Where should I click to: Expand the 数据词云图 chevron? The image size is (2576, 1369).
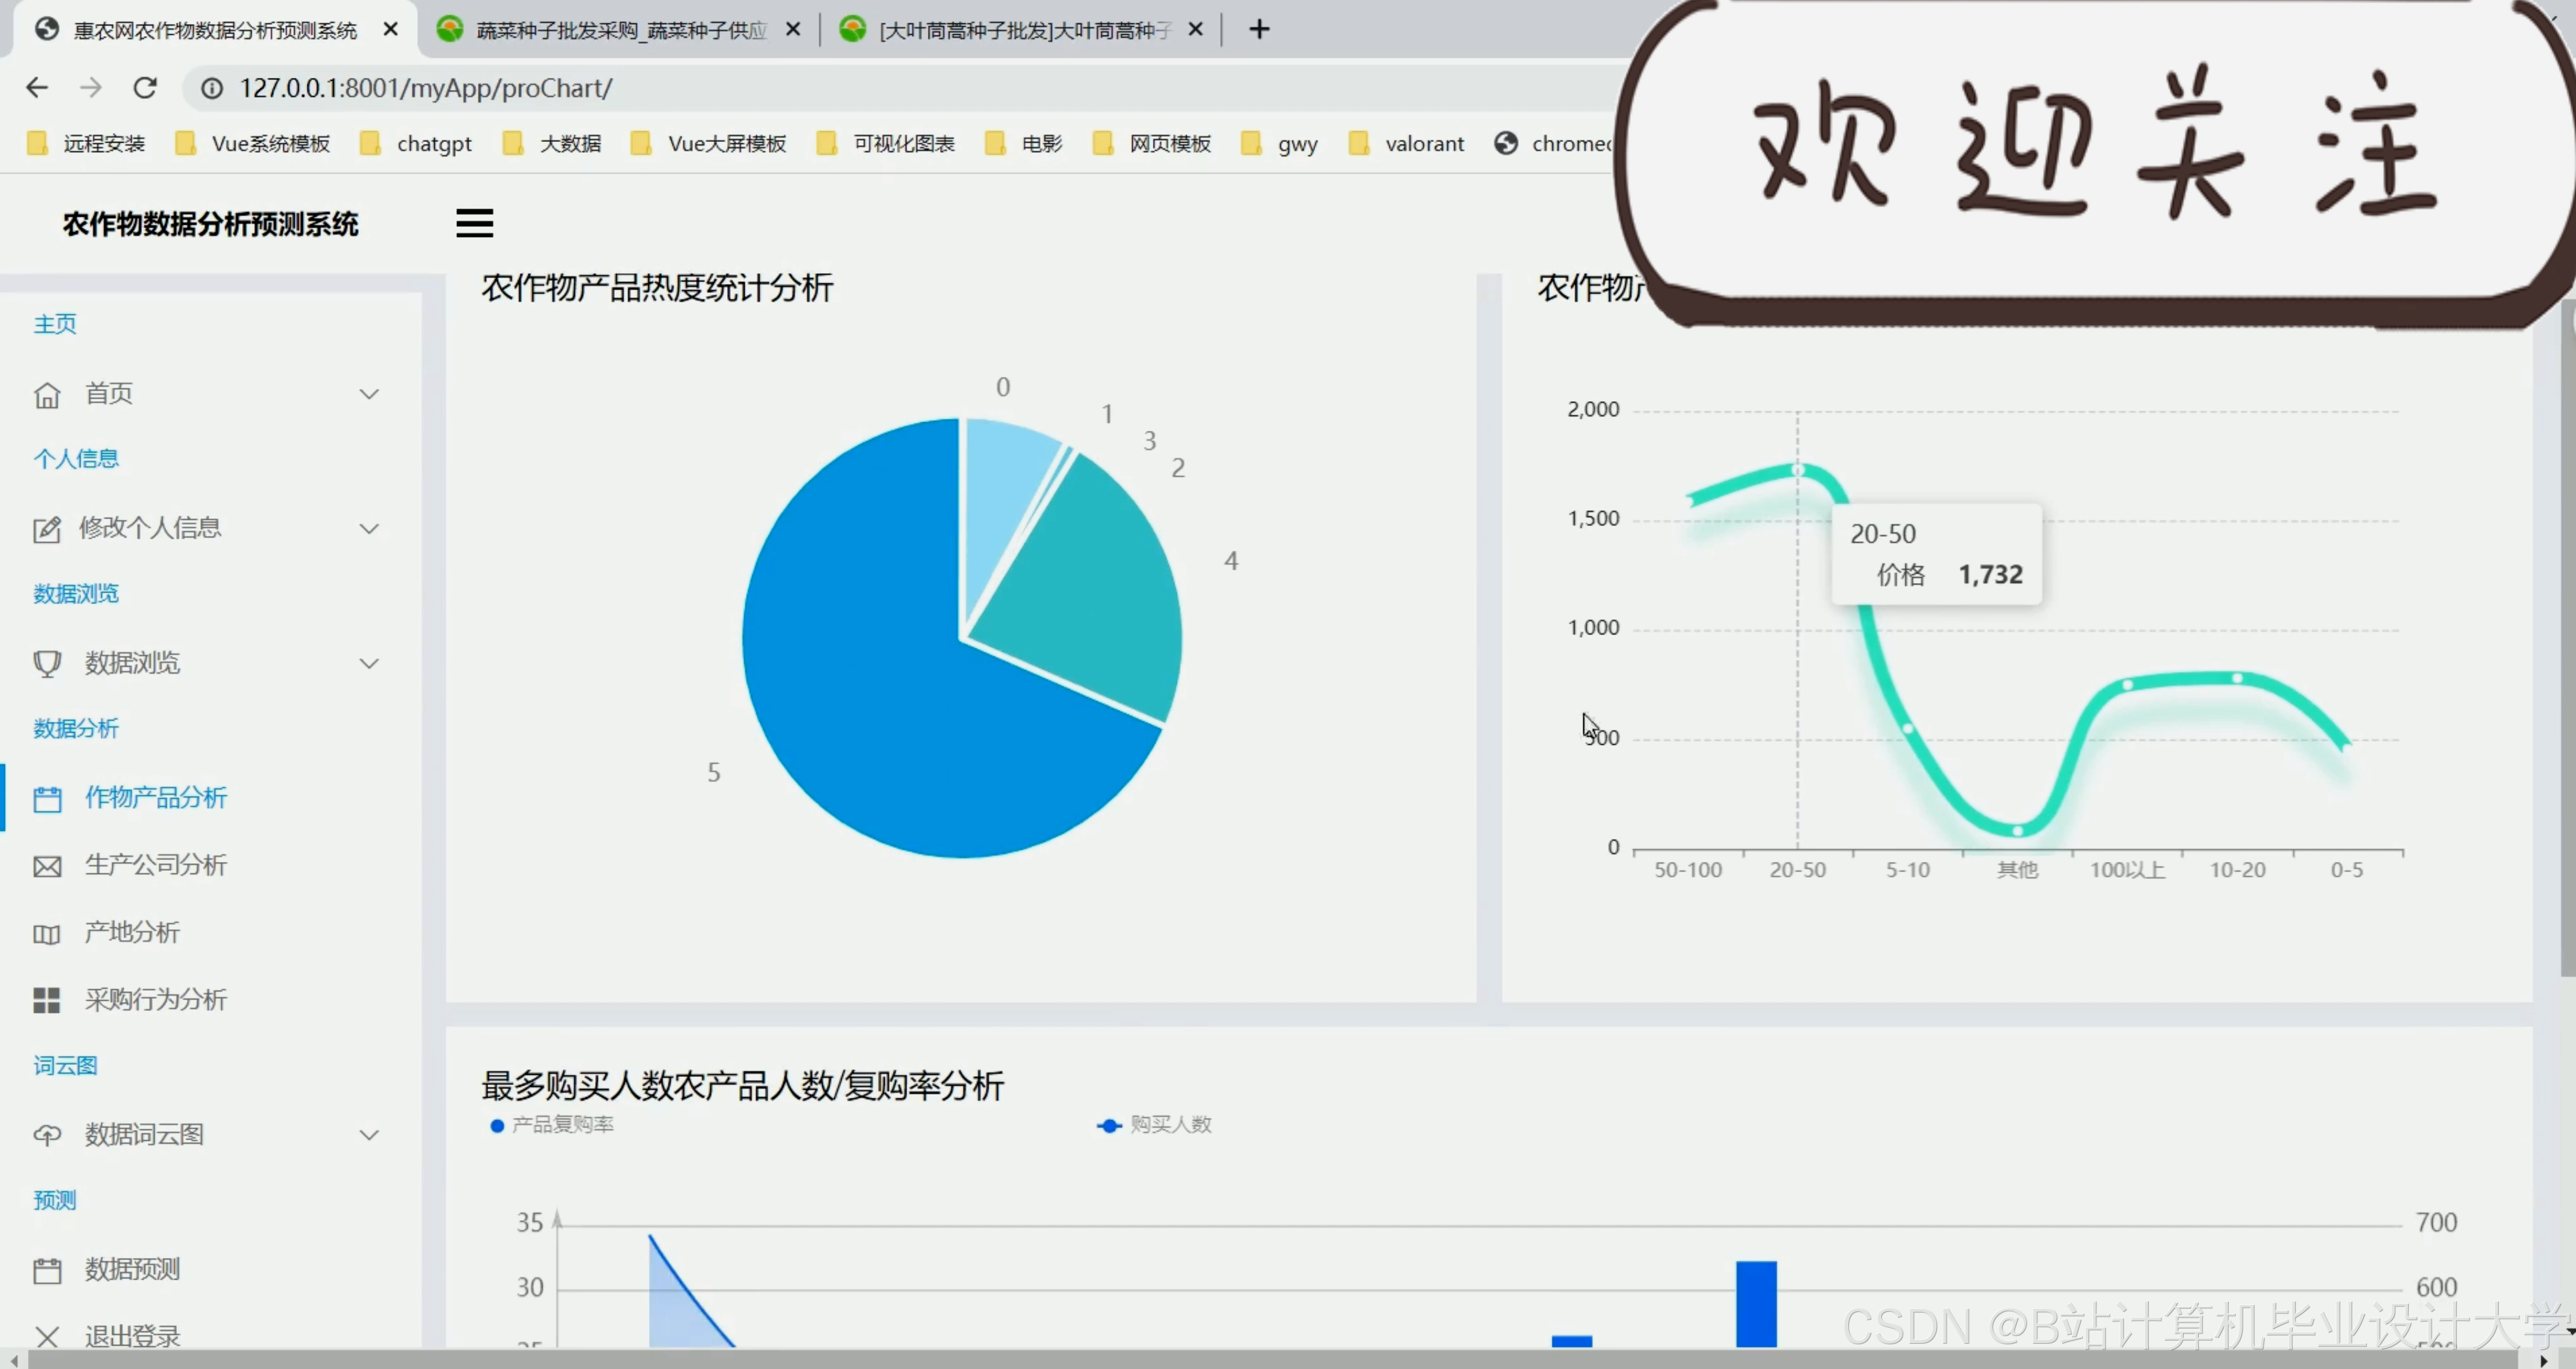(x=369, y=1135)
